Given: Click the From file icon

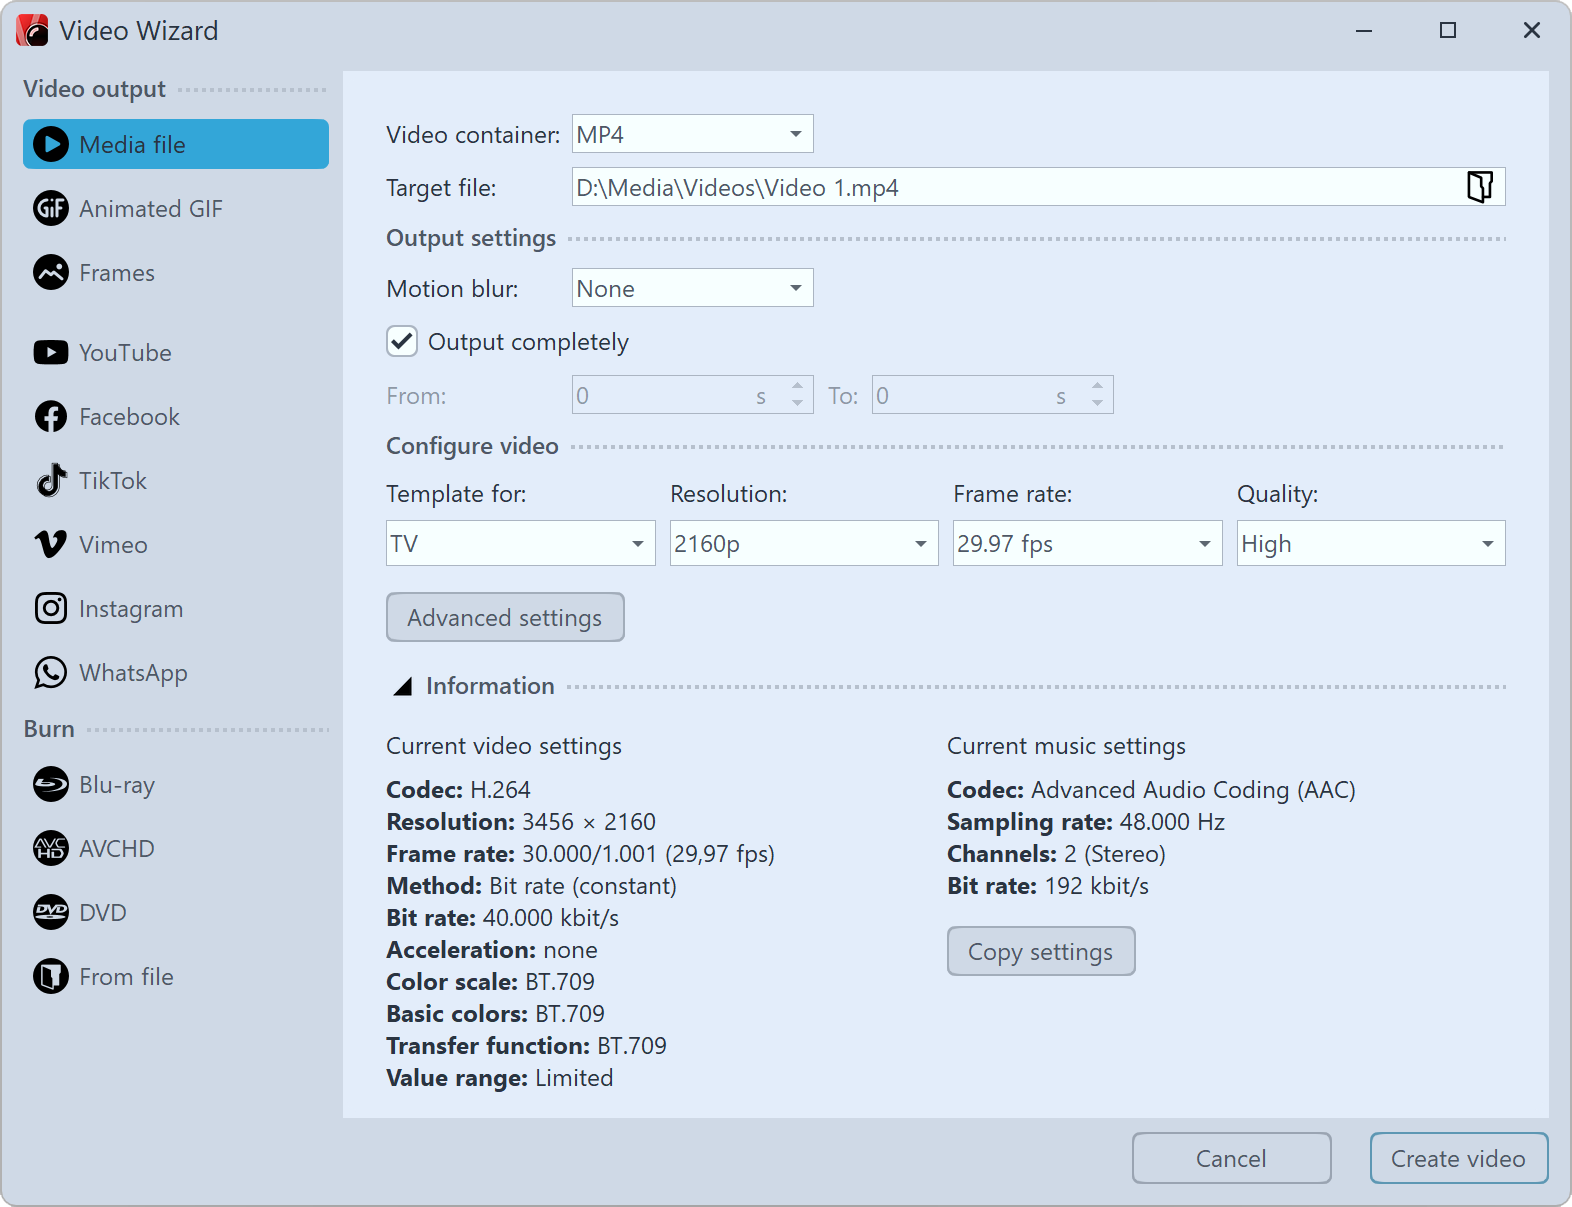Looking at the screenshot, I should pyautogui.click(x=51, y=977).
